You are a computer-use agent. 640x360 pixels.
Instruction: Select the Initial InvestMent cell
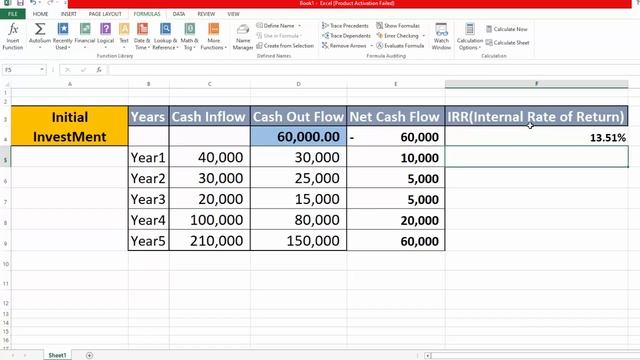click(69, 126)
